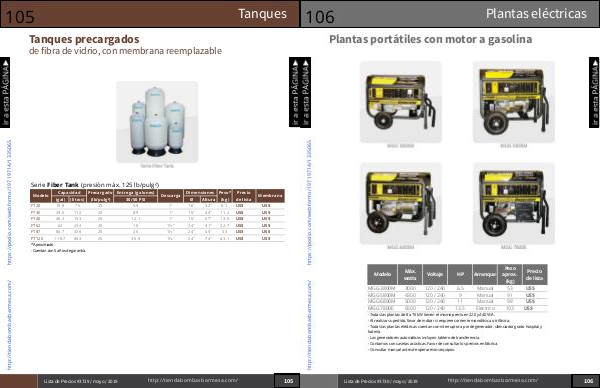Click the '106 Plantas eléctricas' gray header banner
This screenshot has width=600, height=388.
(450, 14)
